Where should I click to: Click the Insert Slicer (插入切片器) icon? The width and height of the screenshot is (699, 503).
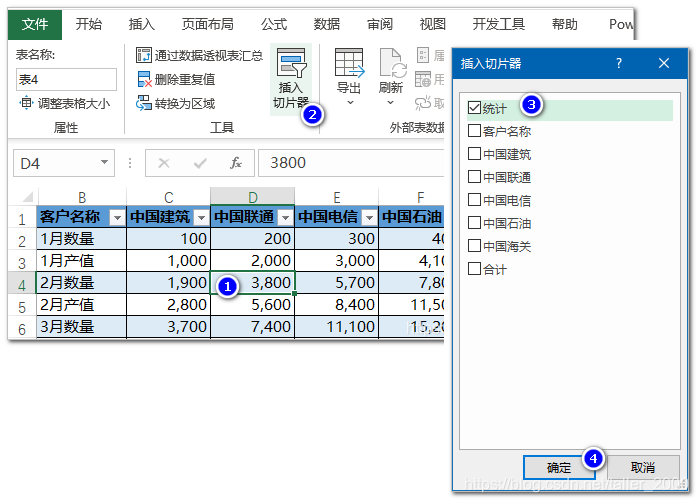coord(291,63)
